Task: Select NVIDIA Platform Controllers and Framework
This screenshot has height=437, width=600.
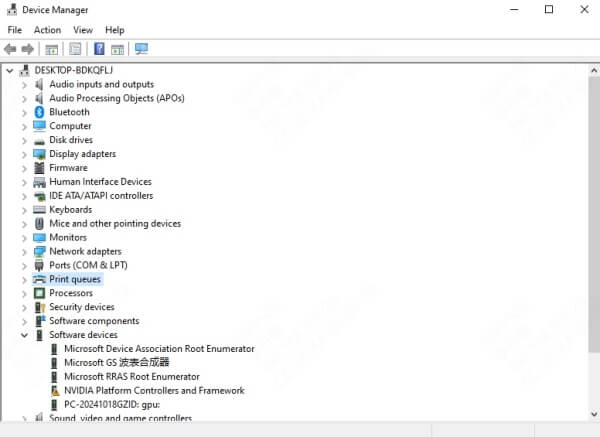Action: coord(154,391)
